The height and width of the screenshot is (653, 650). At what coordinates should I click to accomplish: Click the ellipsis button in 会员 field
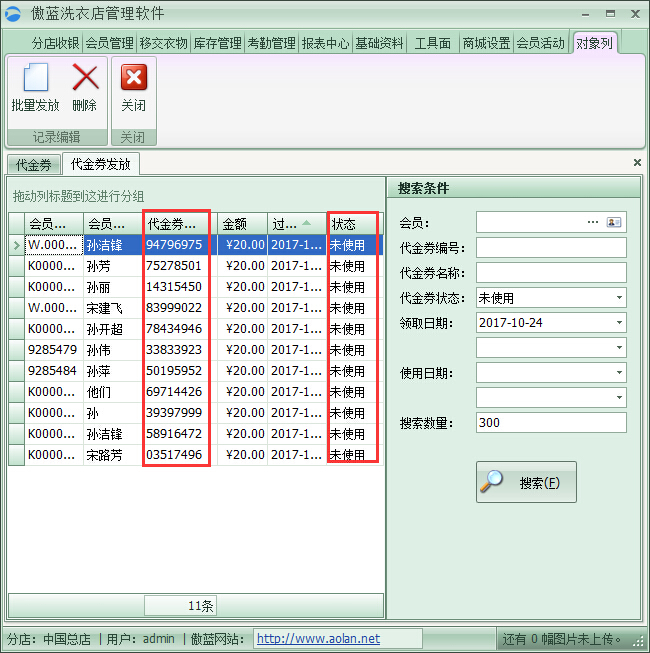point(593,222)
